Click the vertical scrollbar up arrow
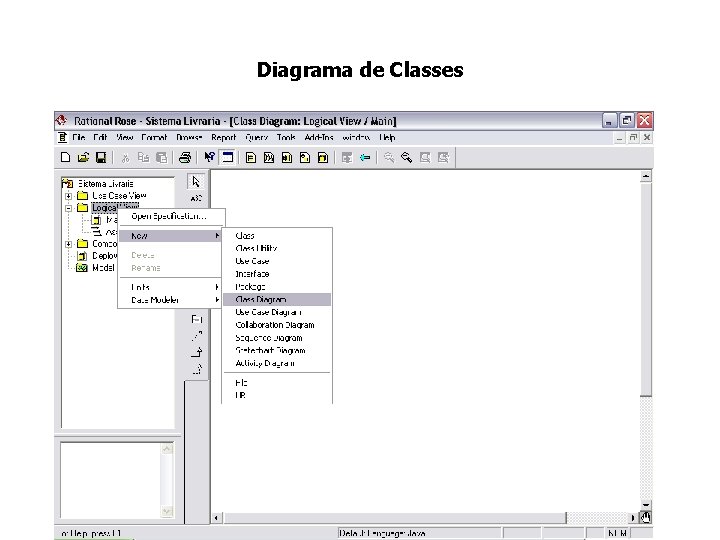Screen dimensions: 720x540 tap(646, 176)
